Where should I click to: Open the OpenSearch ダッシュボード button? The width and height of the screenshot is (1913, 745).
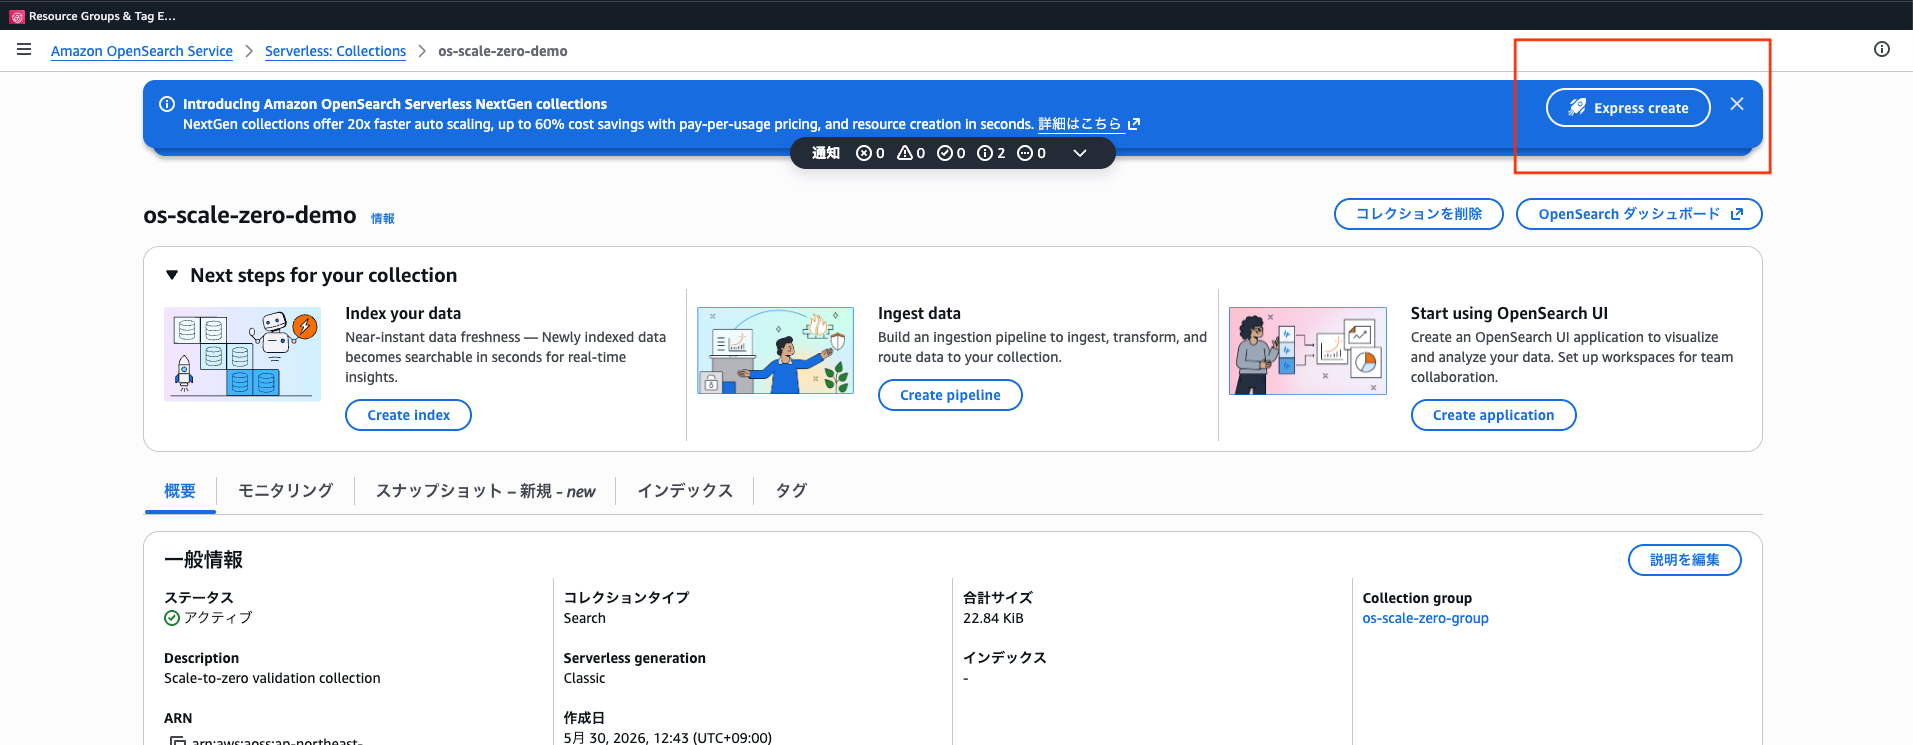point(1639,214)
